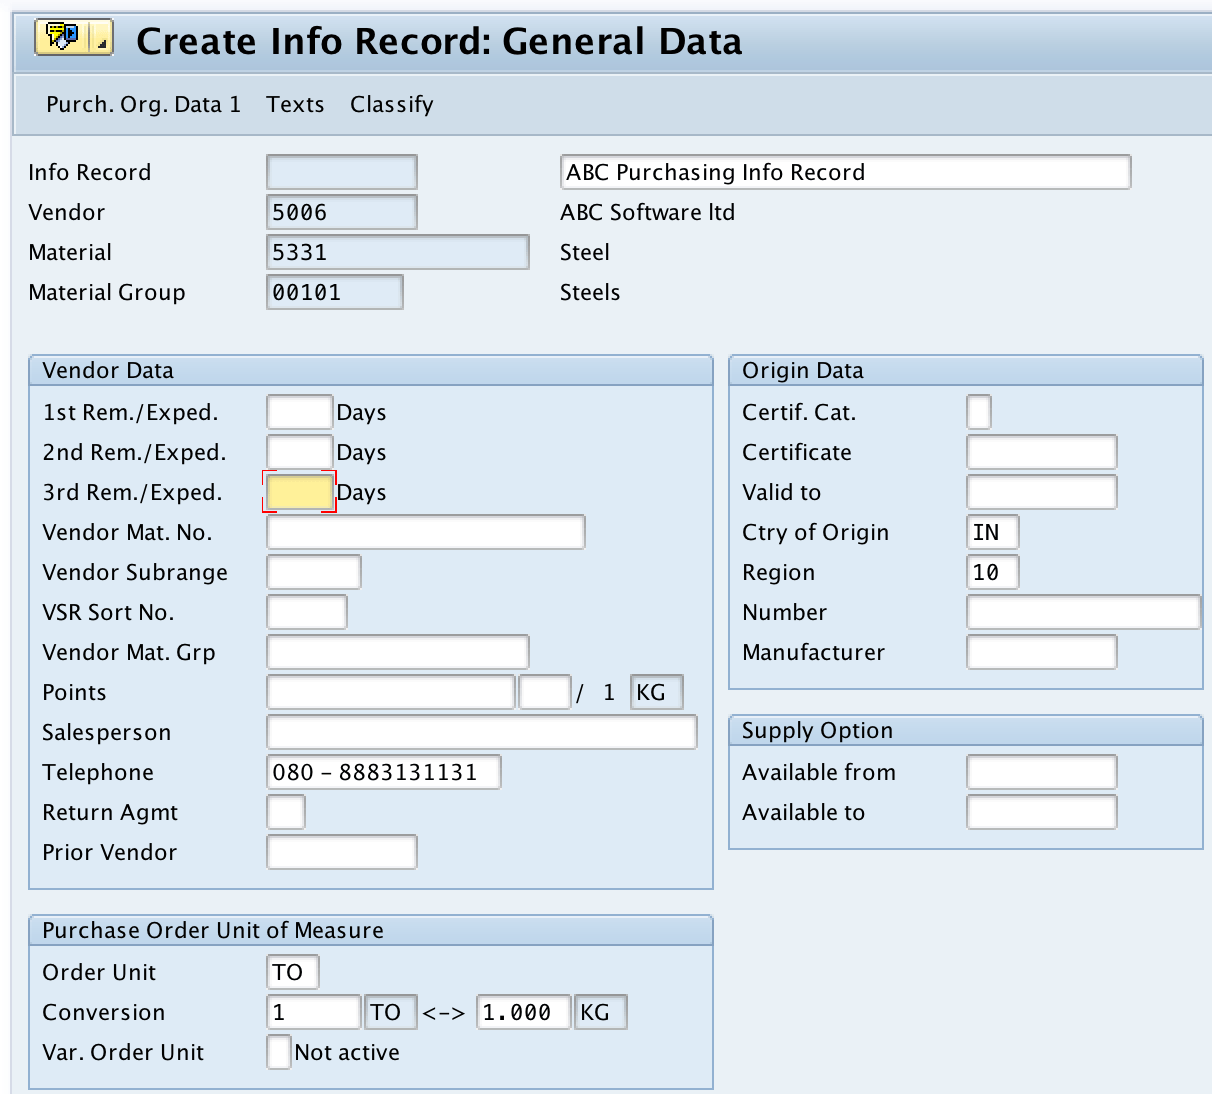
Task: Click the Services for Object icon
Action: click(63, 39)
